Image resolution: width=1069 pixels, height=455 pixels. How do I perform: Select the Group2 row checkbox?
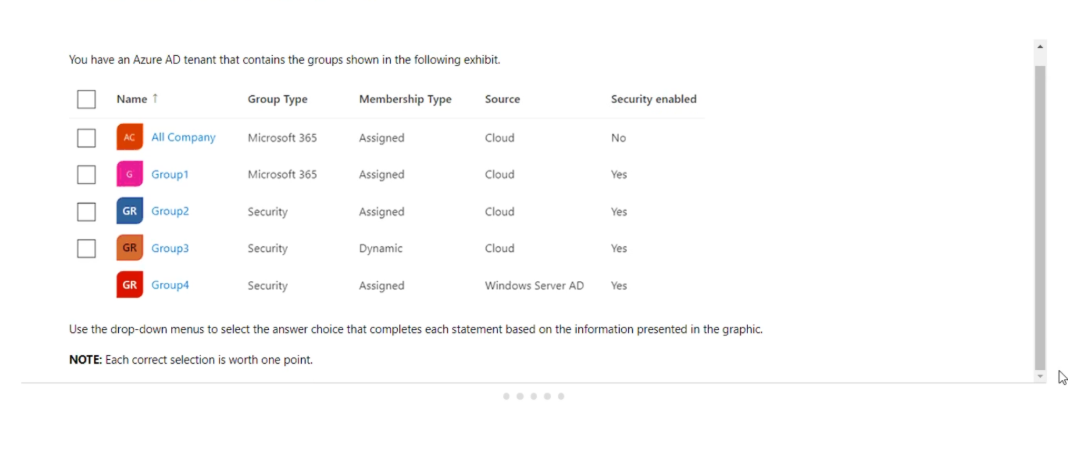tap(86, 211)
